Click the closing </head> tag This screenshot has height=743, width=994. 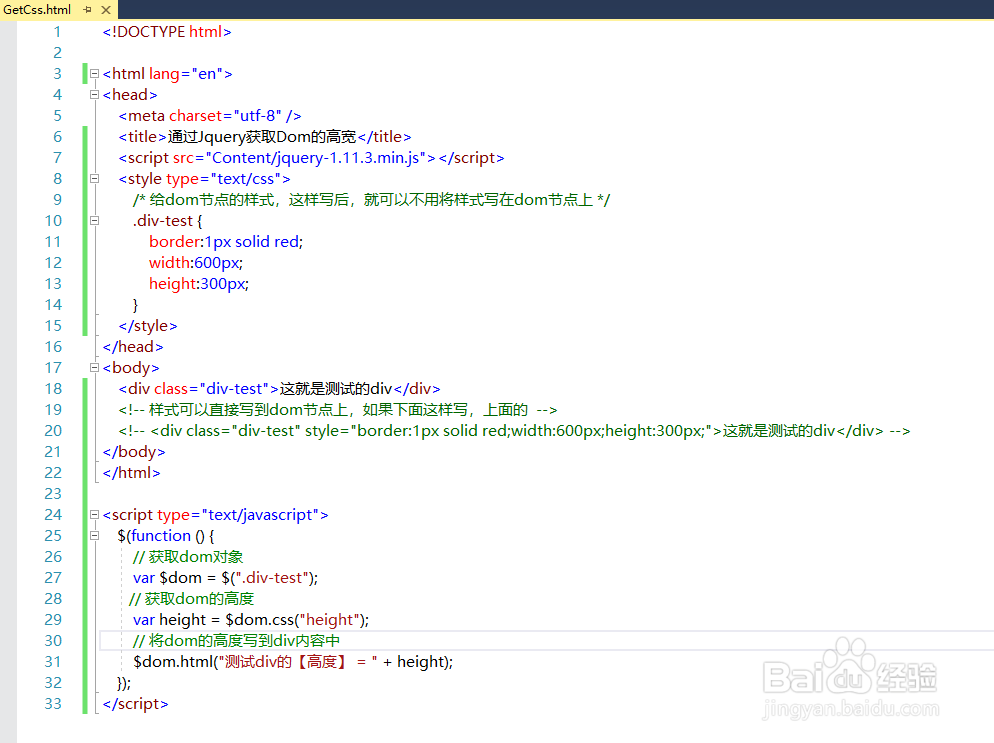(x=133, y=347)
